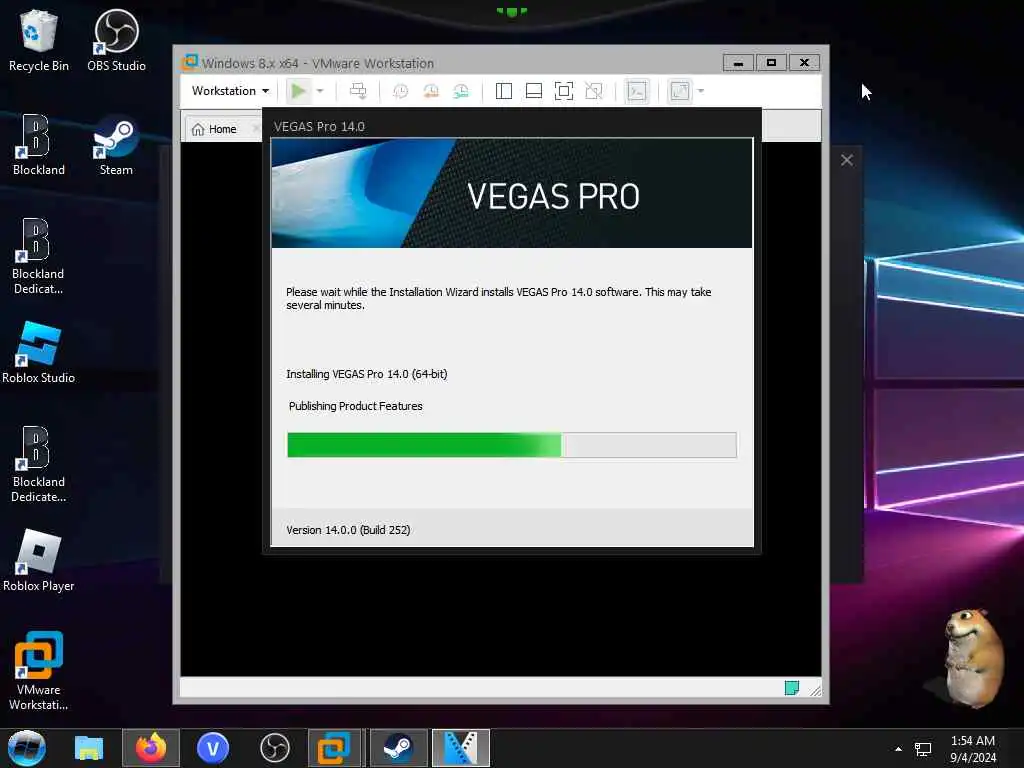Click the VMware window resize grip
This screenshot has width=1024, height=768.
pos(815,690)
